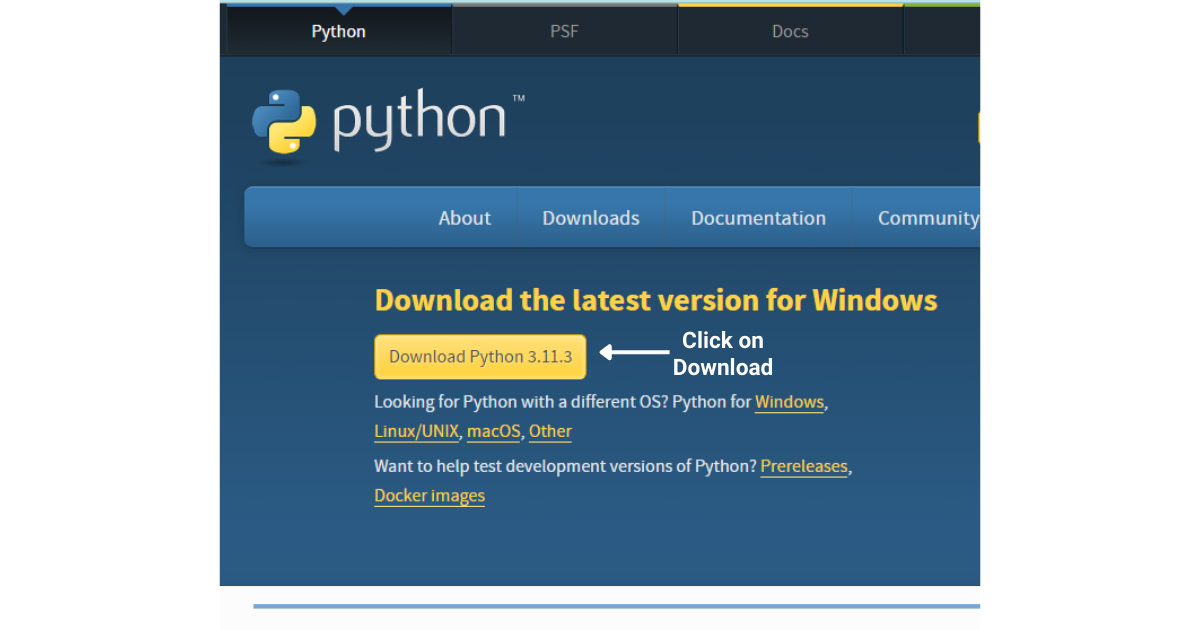1200x630 pixels.
Task: Open the Python top tab
Action: pyautogui.click(x=339, y=31)
